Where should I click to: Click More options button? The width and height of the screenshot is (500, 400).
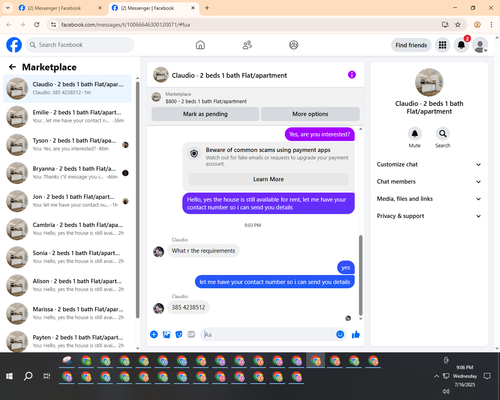coord(310,114)
